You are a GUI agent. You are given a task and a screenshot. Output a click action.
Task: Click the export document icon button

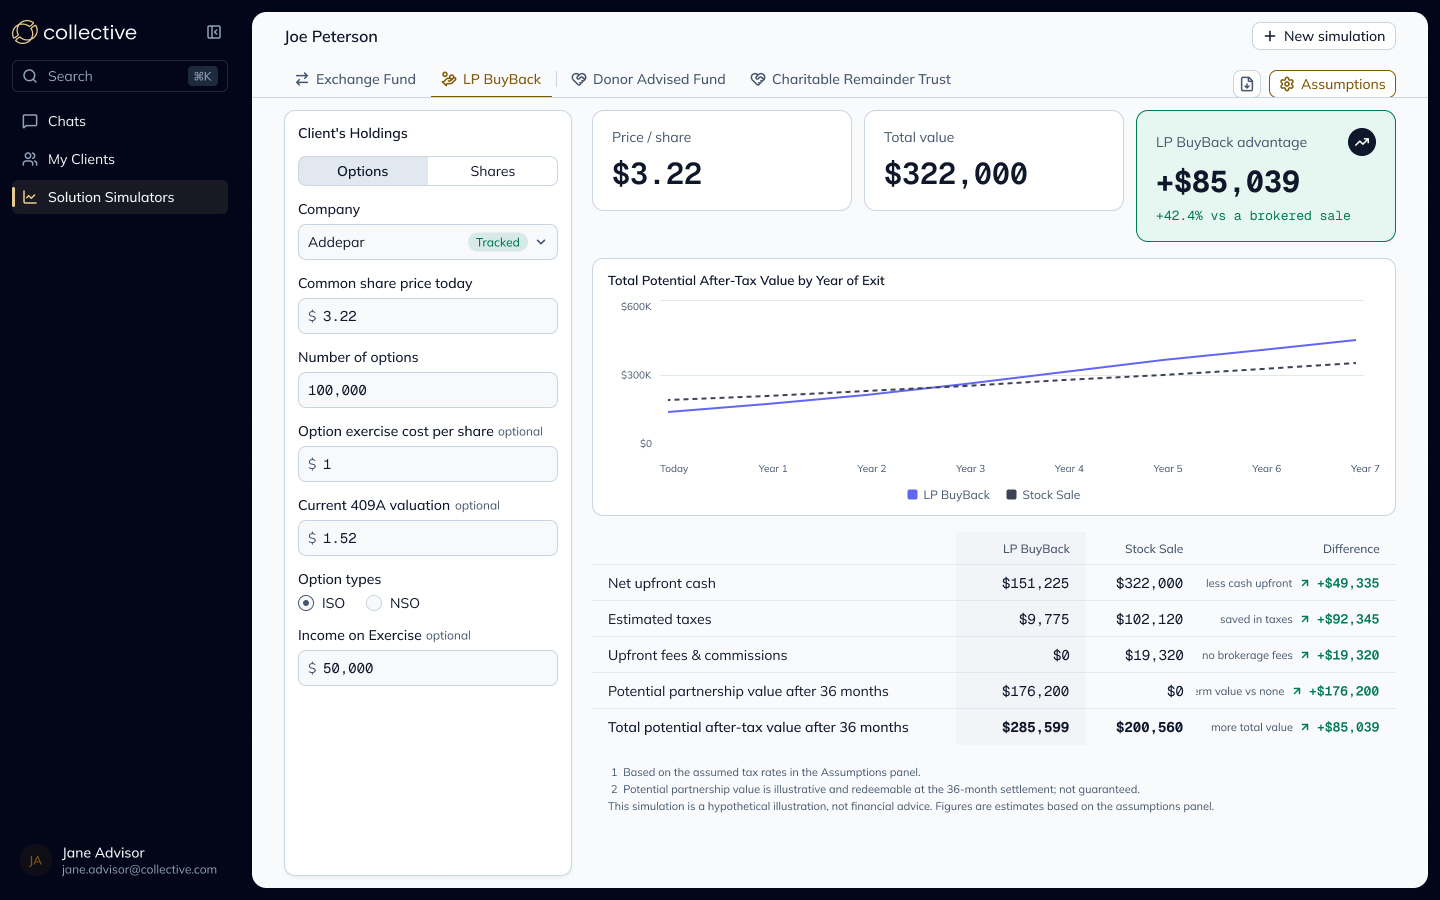coord(1247,84)
